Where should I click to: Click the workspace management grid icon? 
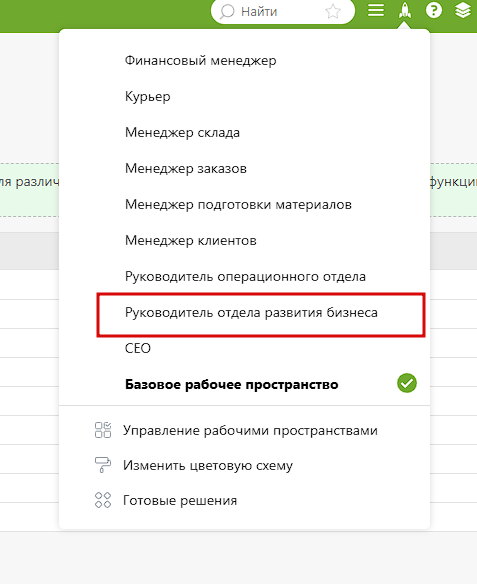[103, 430]
